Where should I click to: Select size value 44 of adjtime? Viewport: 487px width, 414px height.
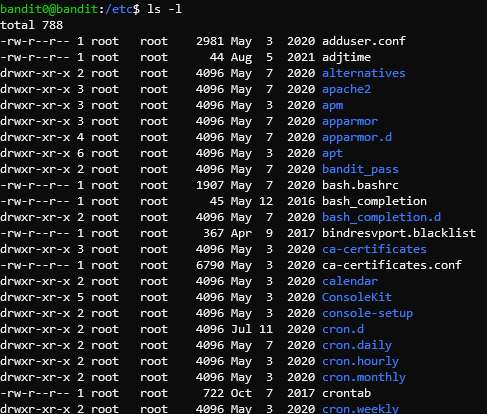217,57
